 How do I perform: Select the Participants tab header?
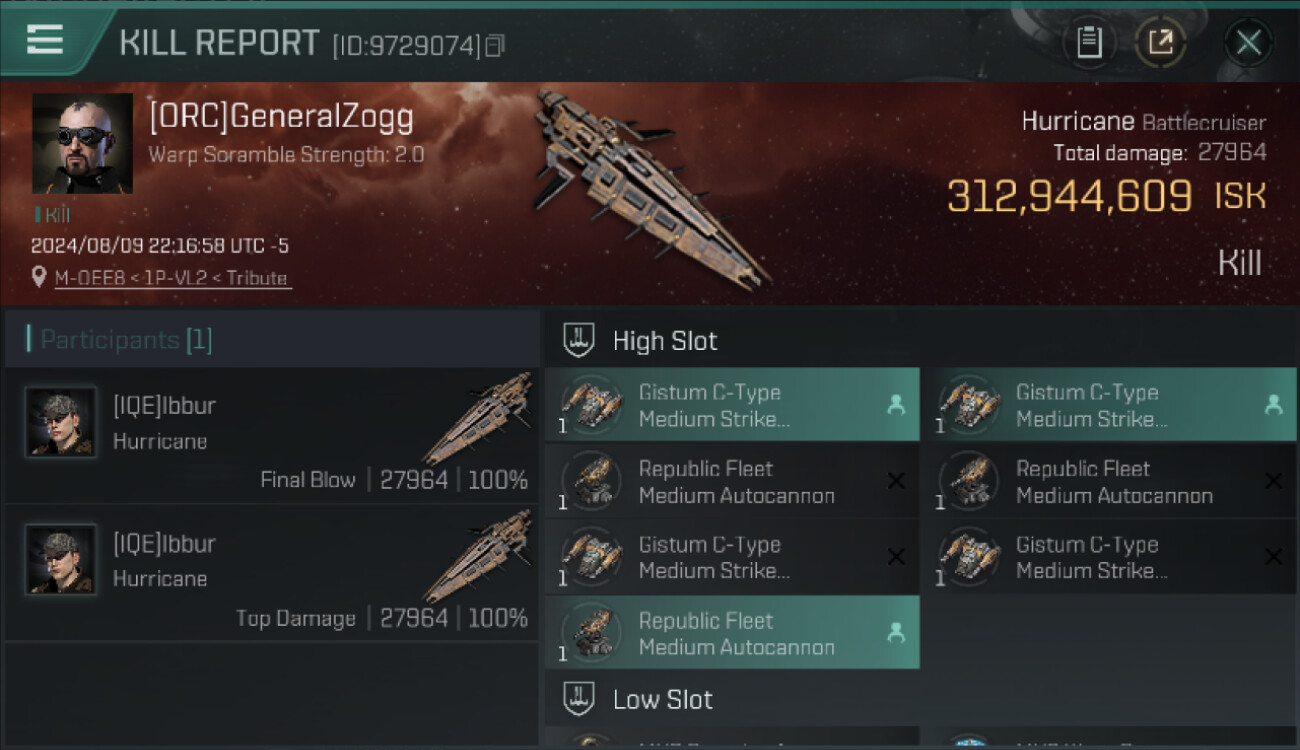pyautogui.click(x=120, y=340)
